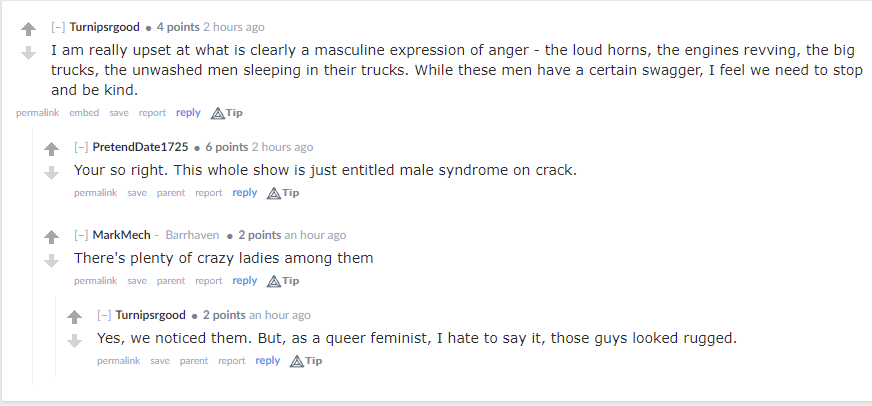This screenshot has height=406, width=872.
Task: Collapse PretendDate1725's comment
Action: pyautogui.click(x=81, y=147)
